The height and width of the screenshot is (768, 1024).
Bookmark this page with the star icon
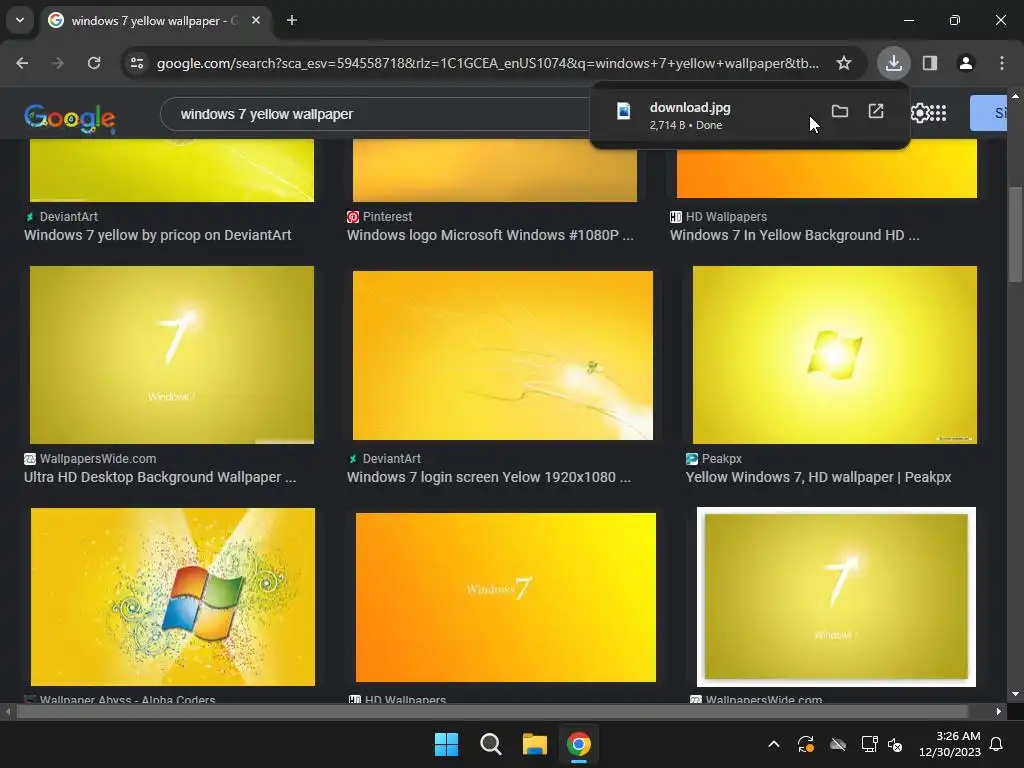coord(844,63)
